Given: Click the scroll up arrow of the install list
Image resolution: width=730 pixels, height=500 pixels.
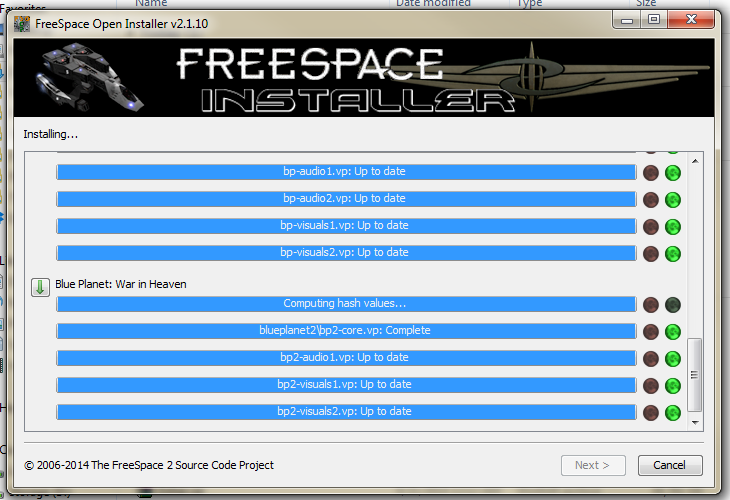Looking at the screenshot, I should pyautogui.click(x=695, y=161).
